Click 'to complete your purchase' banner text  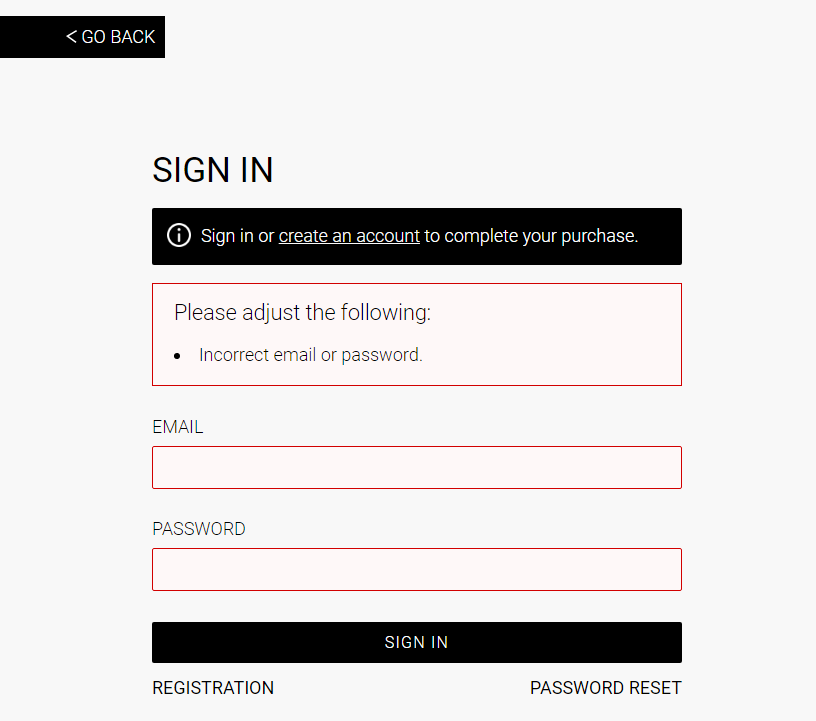coord(531,236)
